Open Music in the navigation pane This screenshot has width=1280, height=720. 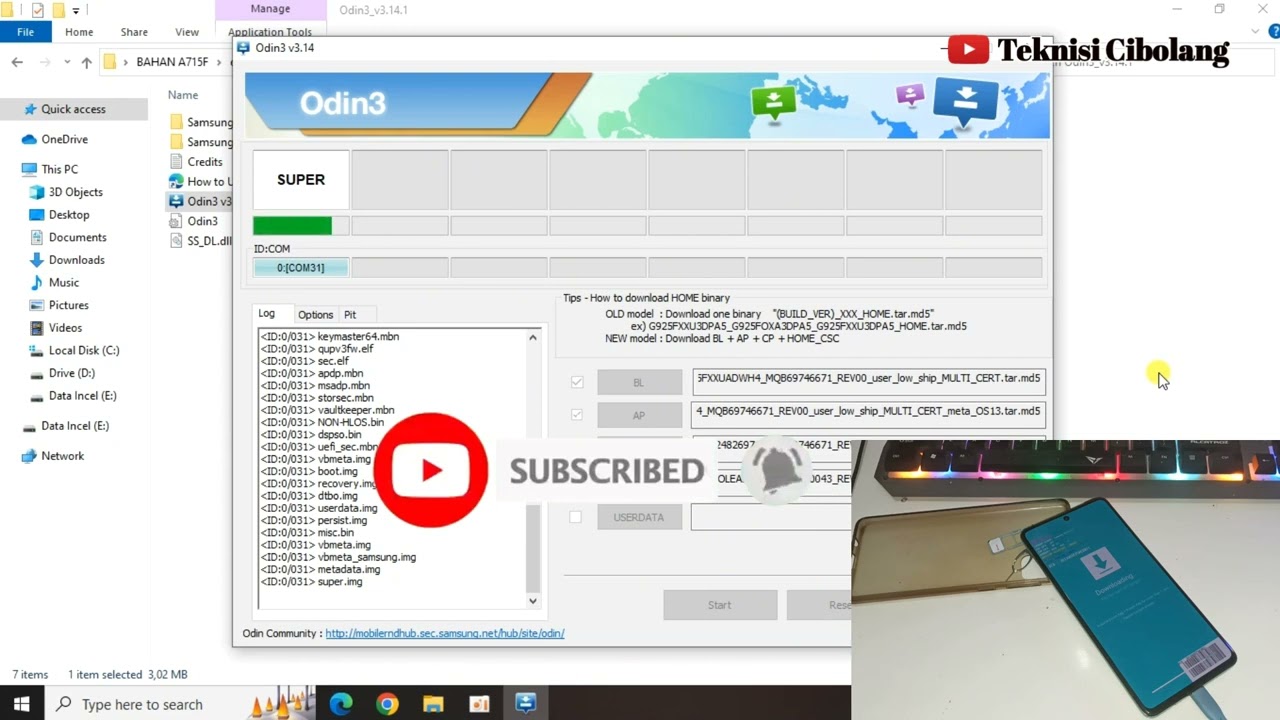[63, 282]
